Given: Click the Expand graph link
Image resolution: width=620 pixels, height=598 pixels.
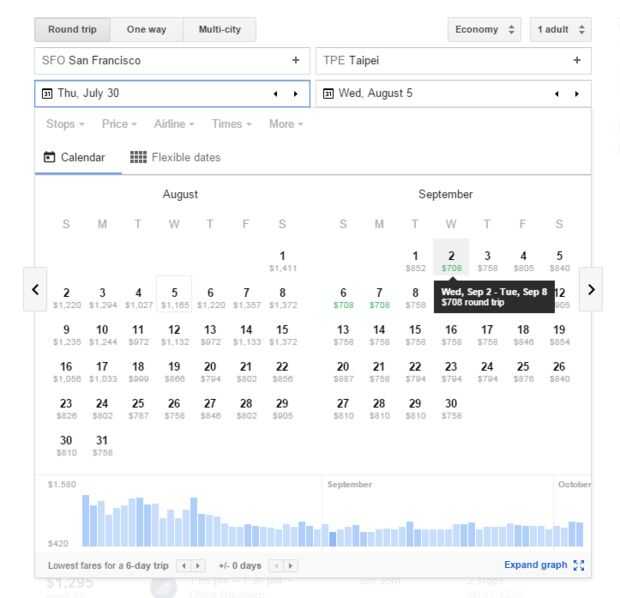Looking at the screenshot, I should click(535, 565).
